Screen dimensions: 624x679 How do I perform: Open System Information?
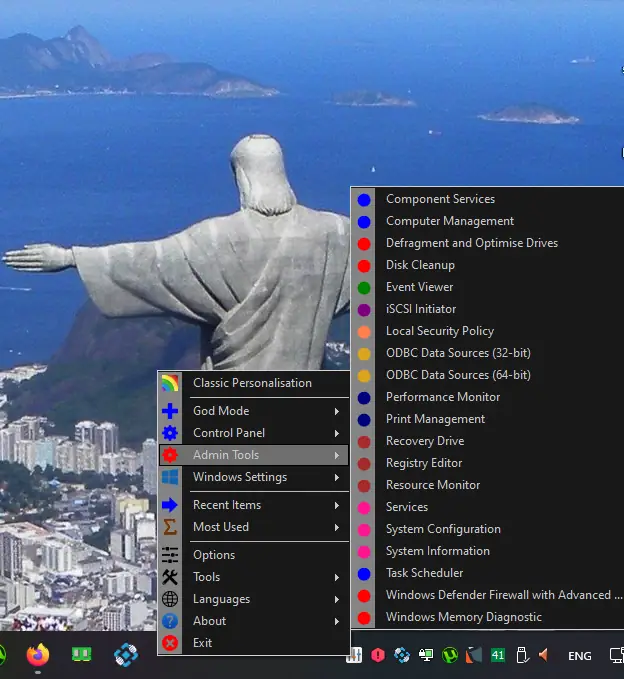[488, 551]
